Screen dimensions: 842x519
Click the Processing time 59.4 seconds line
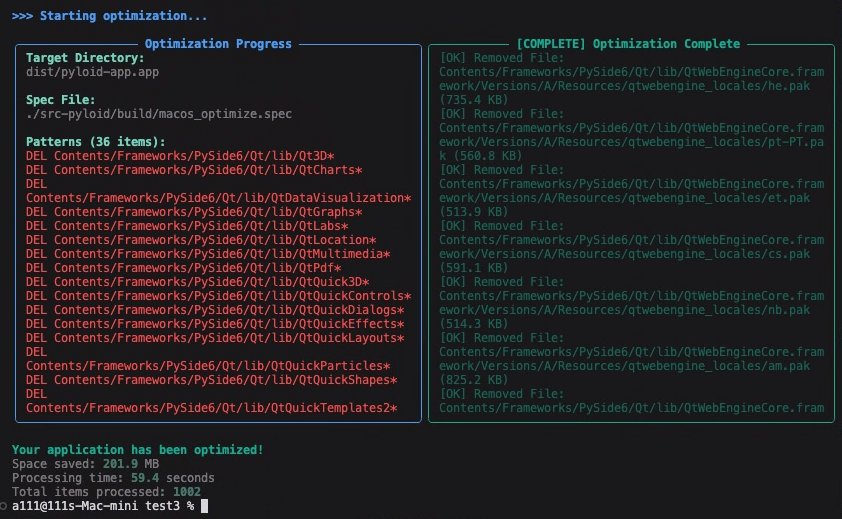(x=113, y=478)
